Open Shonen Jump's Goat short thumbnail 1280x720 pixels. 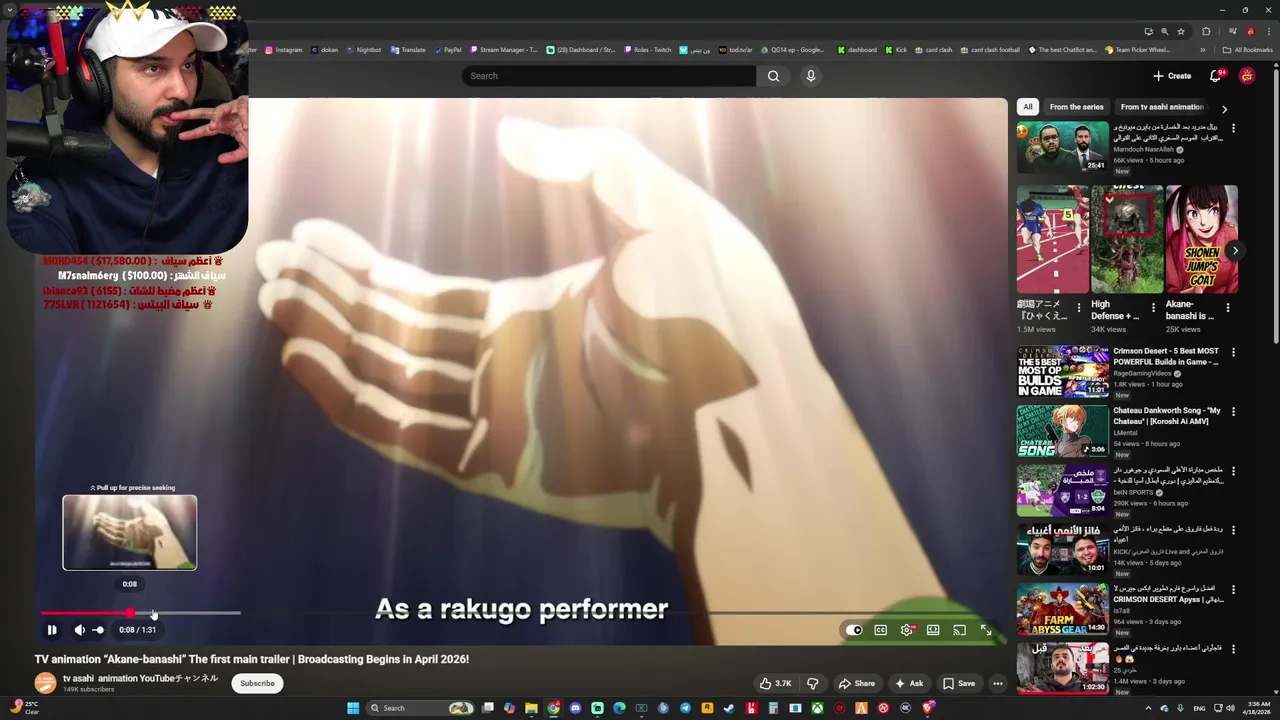pyautogui.click(x=1201, y=239)
